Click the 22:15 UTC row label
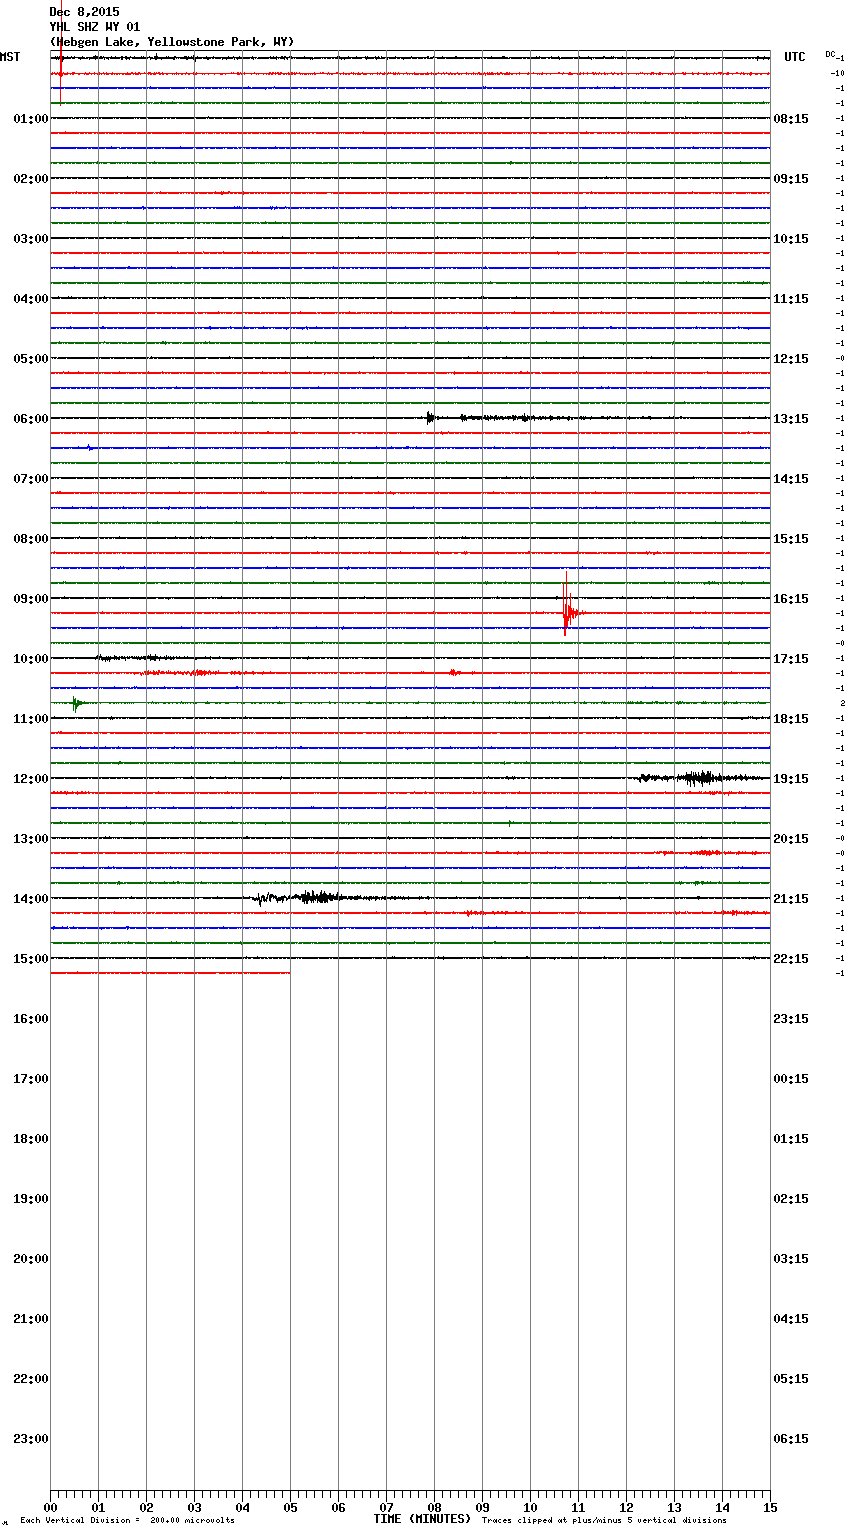 tap(791, 959)
